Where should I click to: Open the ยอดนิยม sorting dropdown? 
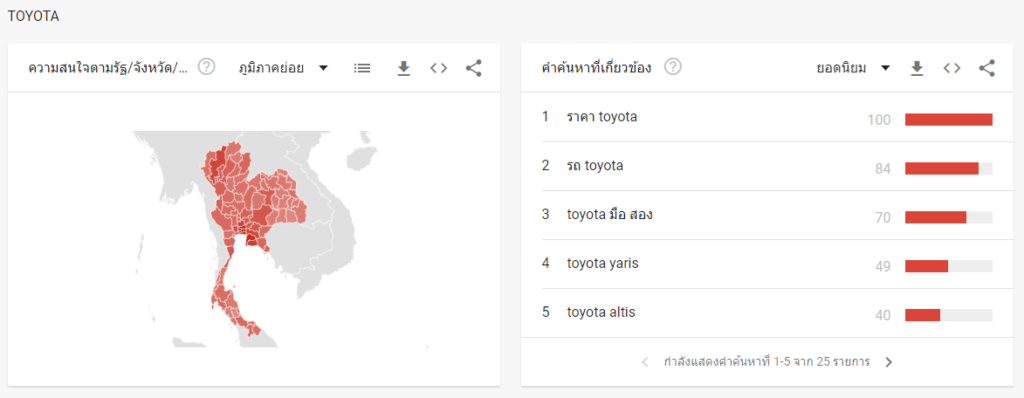click(x=853, y=68)
